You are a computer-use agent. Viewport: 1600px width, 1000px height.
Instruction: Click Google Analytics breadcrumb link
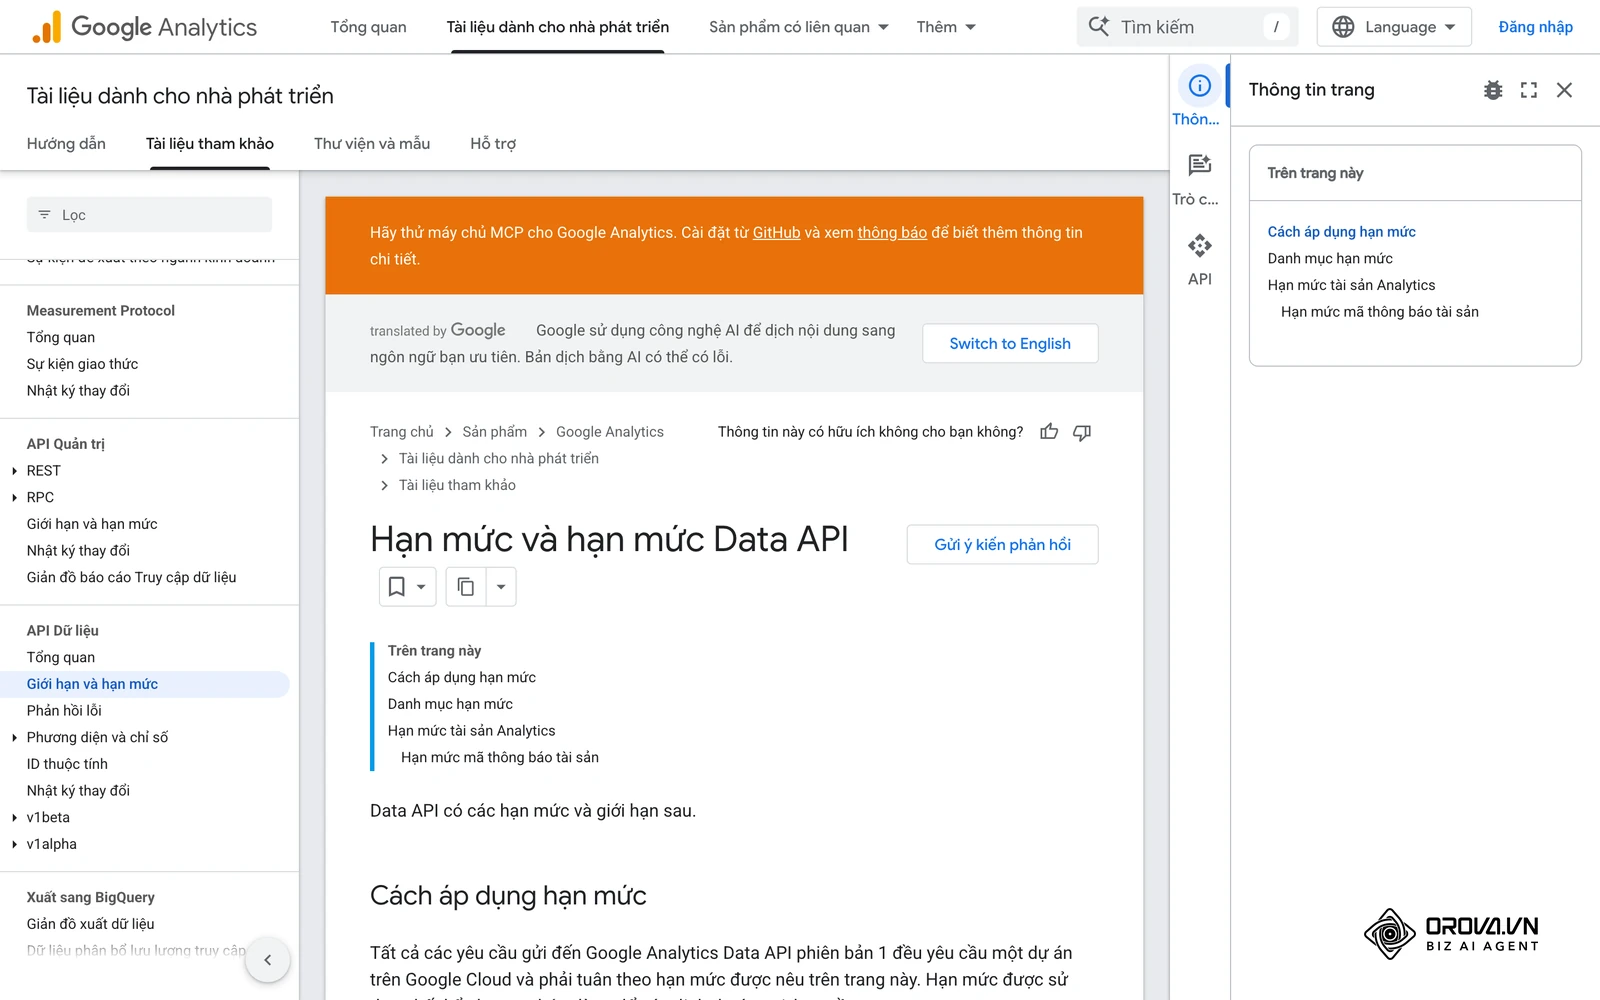point(610,432)
